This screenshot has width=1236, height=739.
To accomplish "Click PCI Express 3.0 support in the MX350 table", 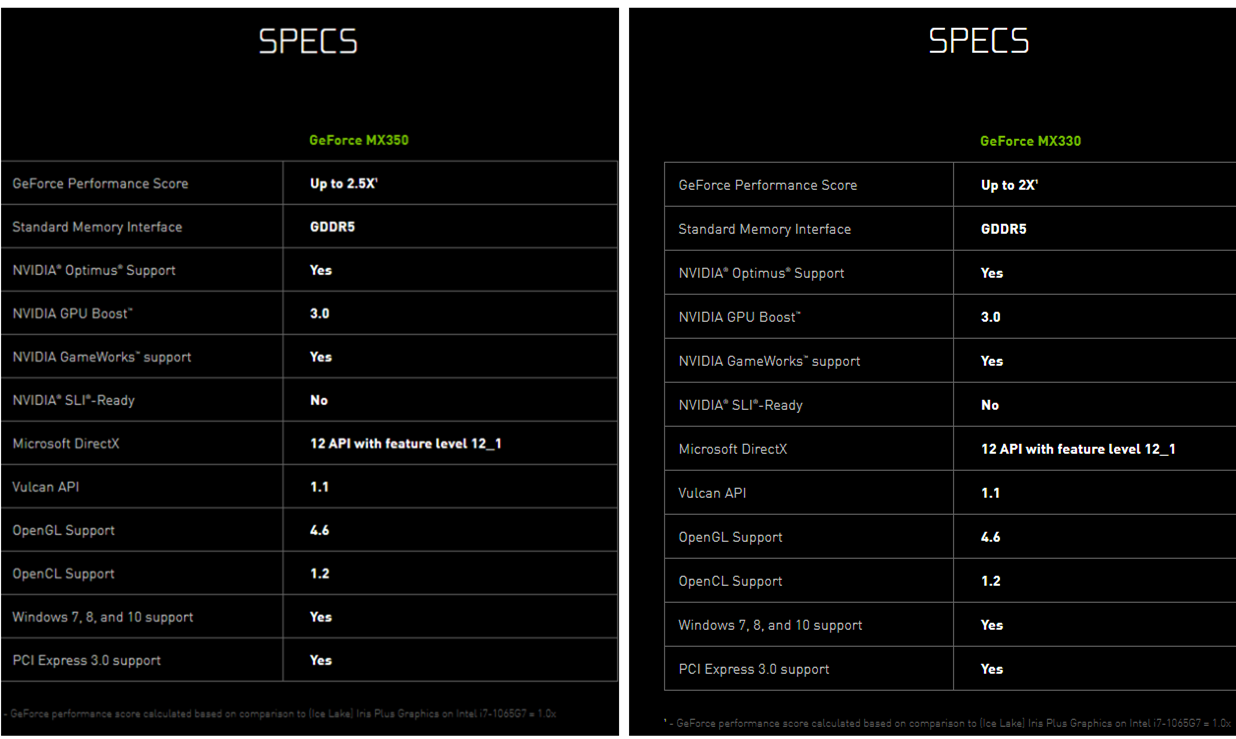I will pos(86,660).
